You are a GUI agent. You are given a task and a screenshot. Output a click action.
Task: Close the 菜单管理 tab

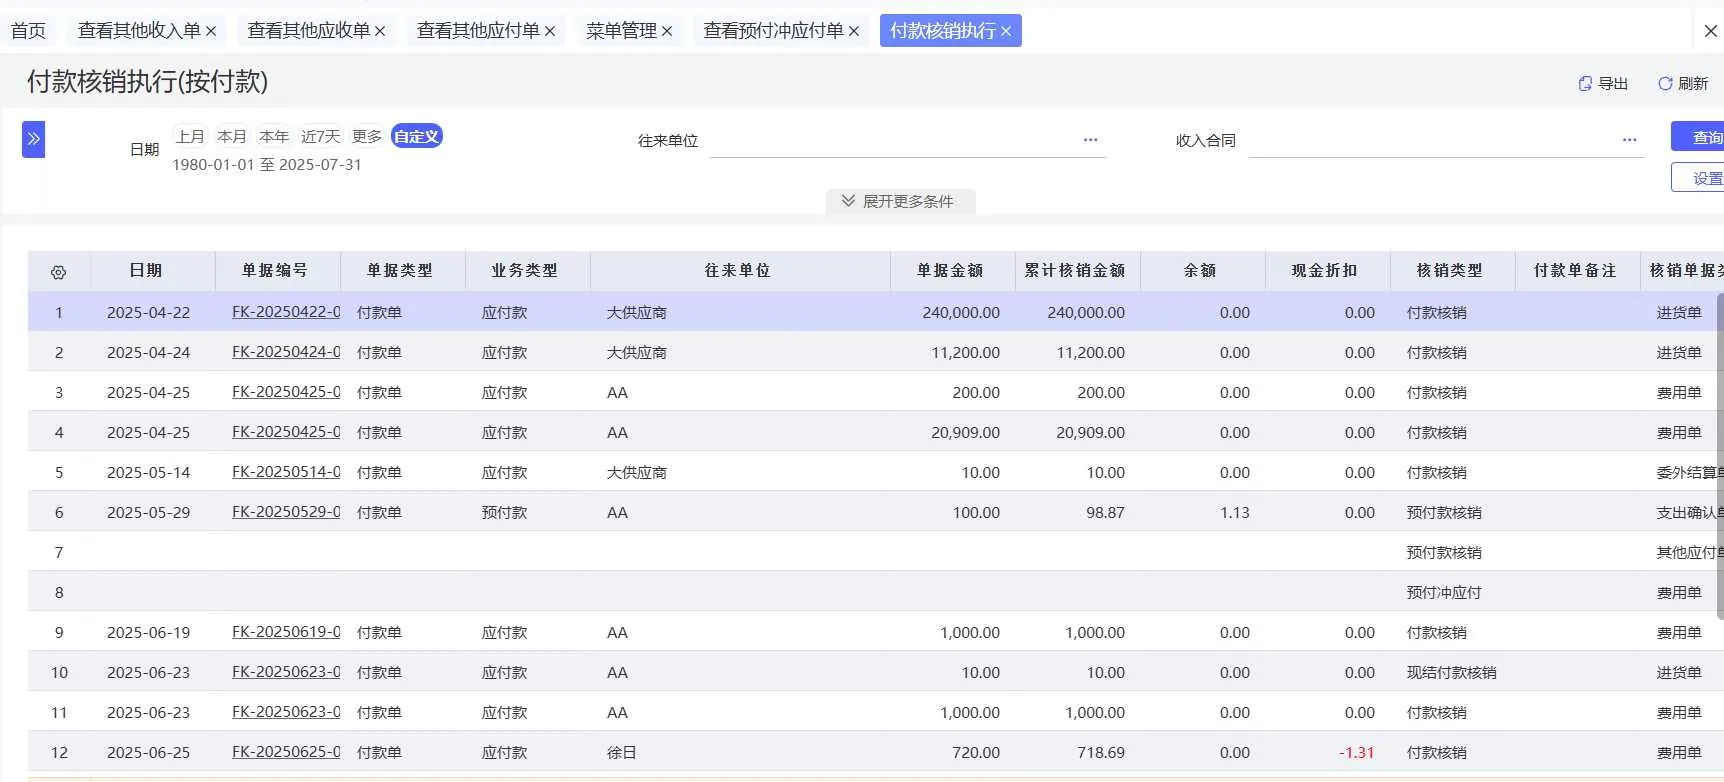pos(667,31)
